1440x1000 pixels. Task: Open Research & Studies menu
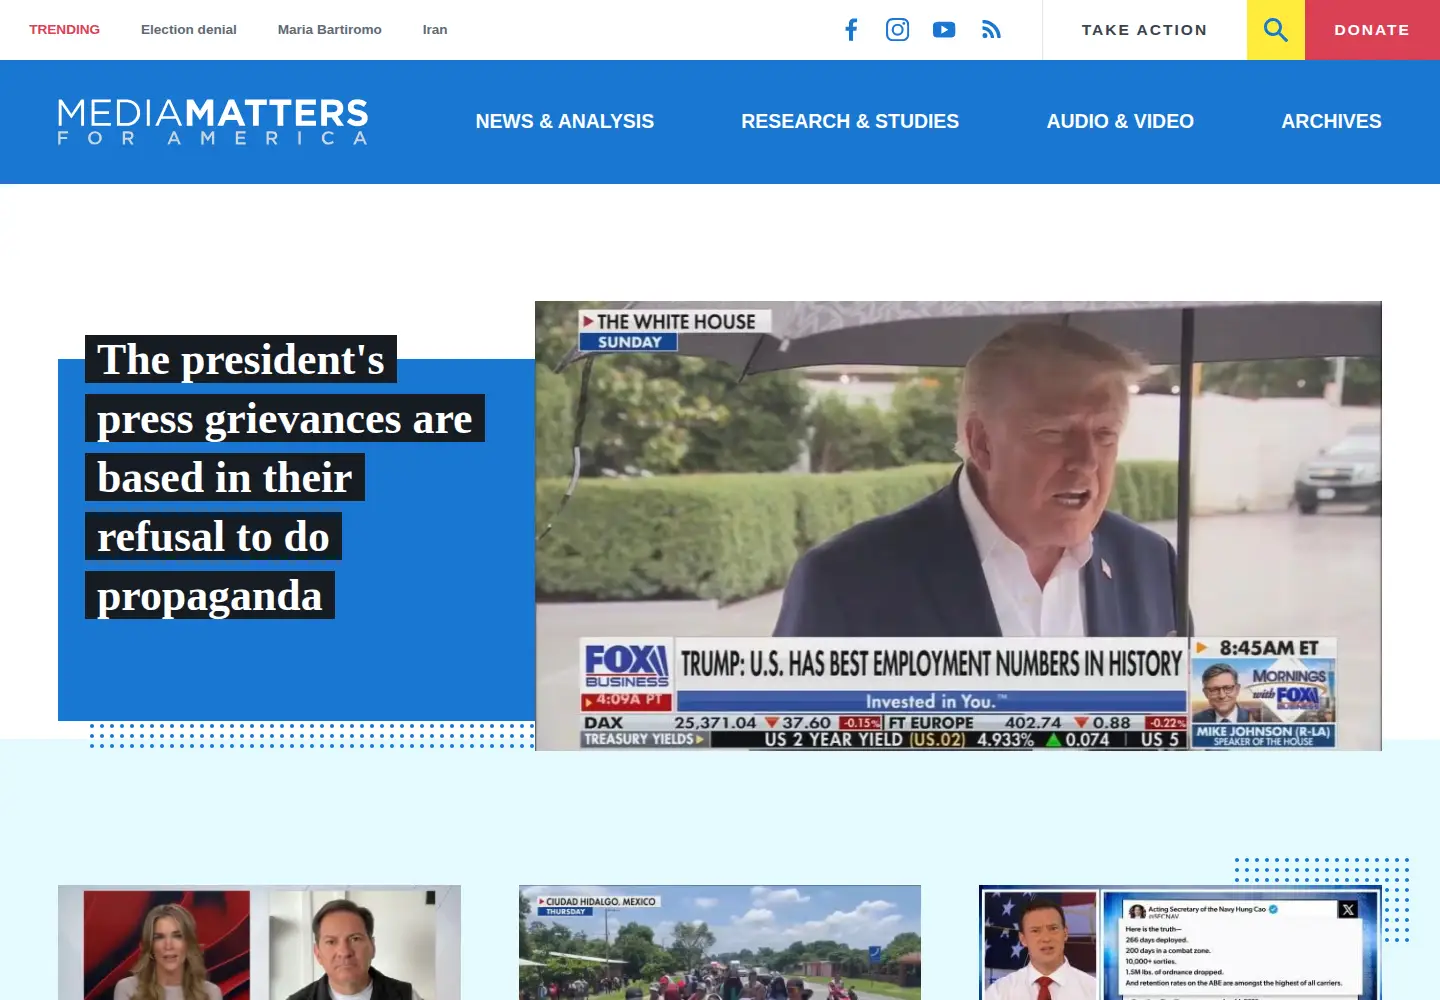coord(850,121)
